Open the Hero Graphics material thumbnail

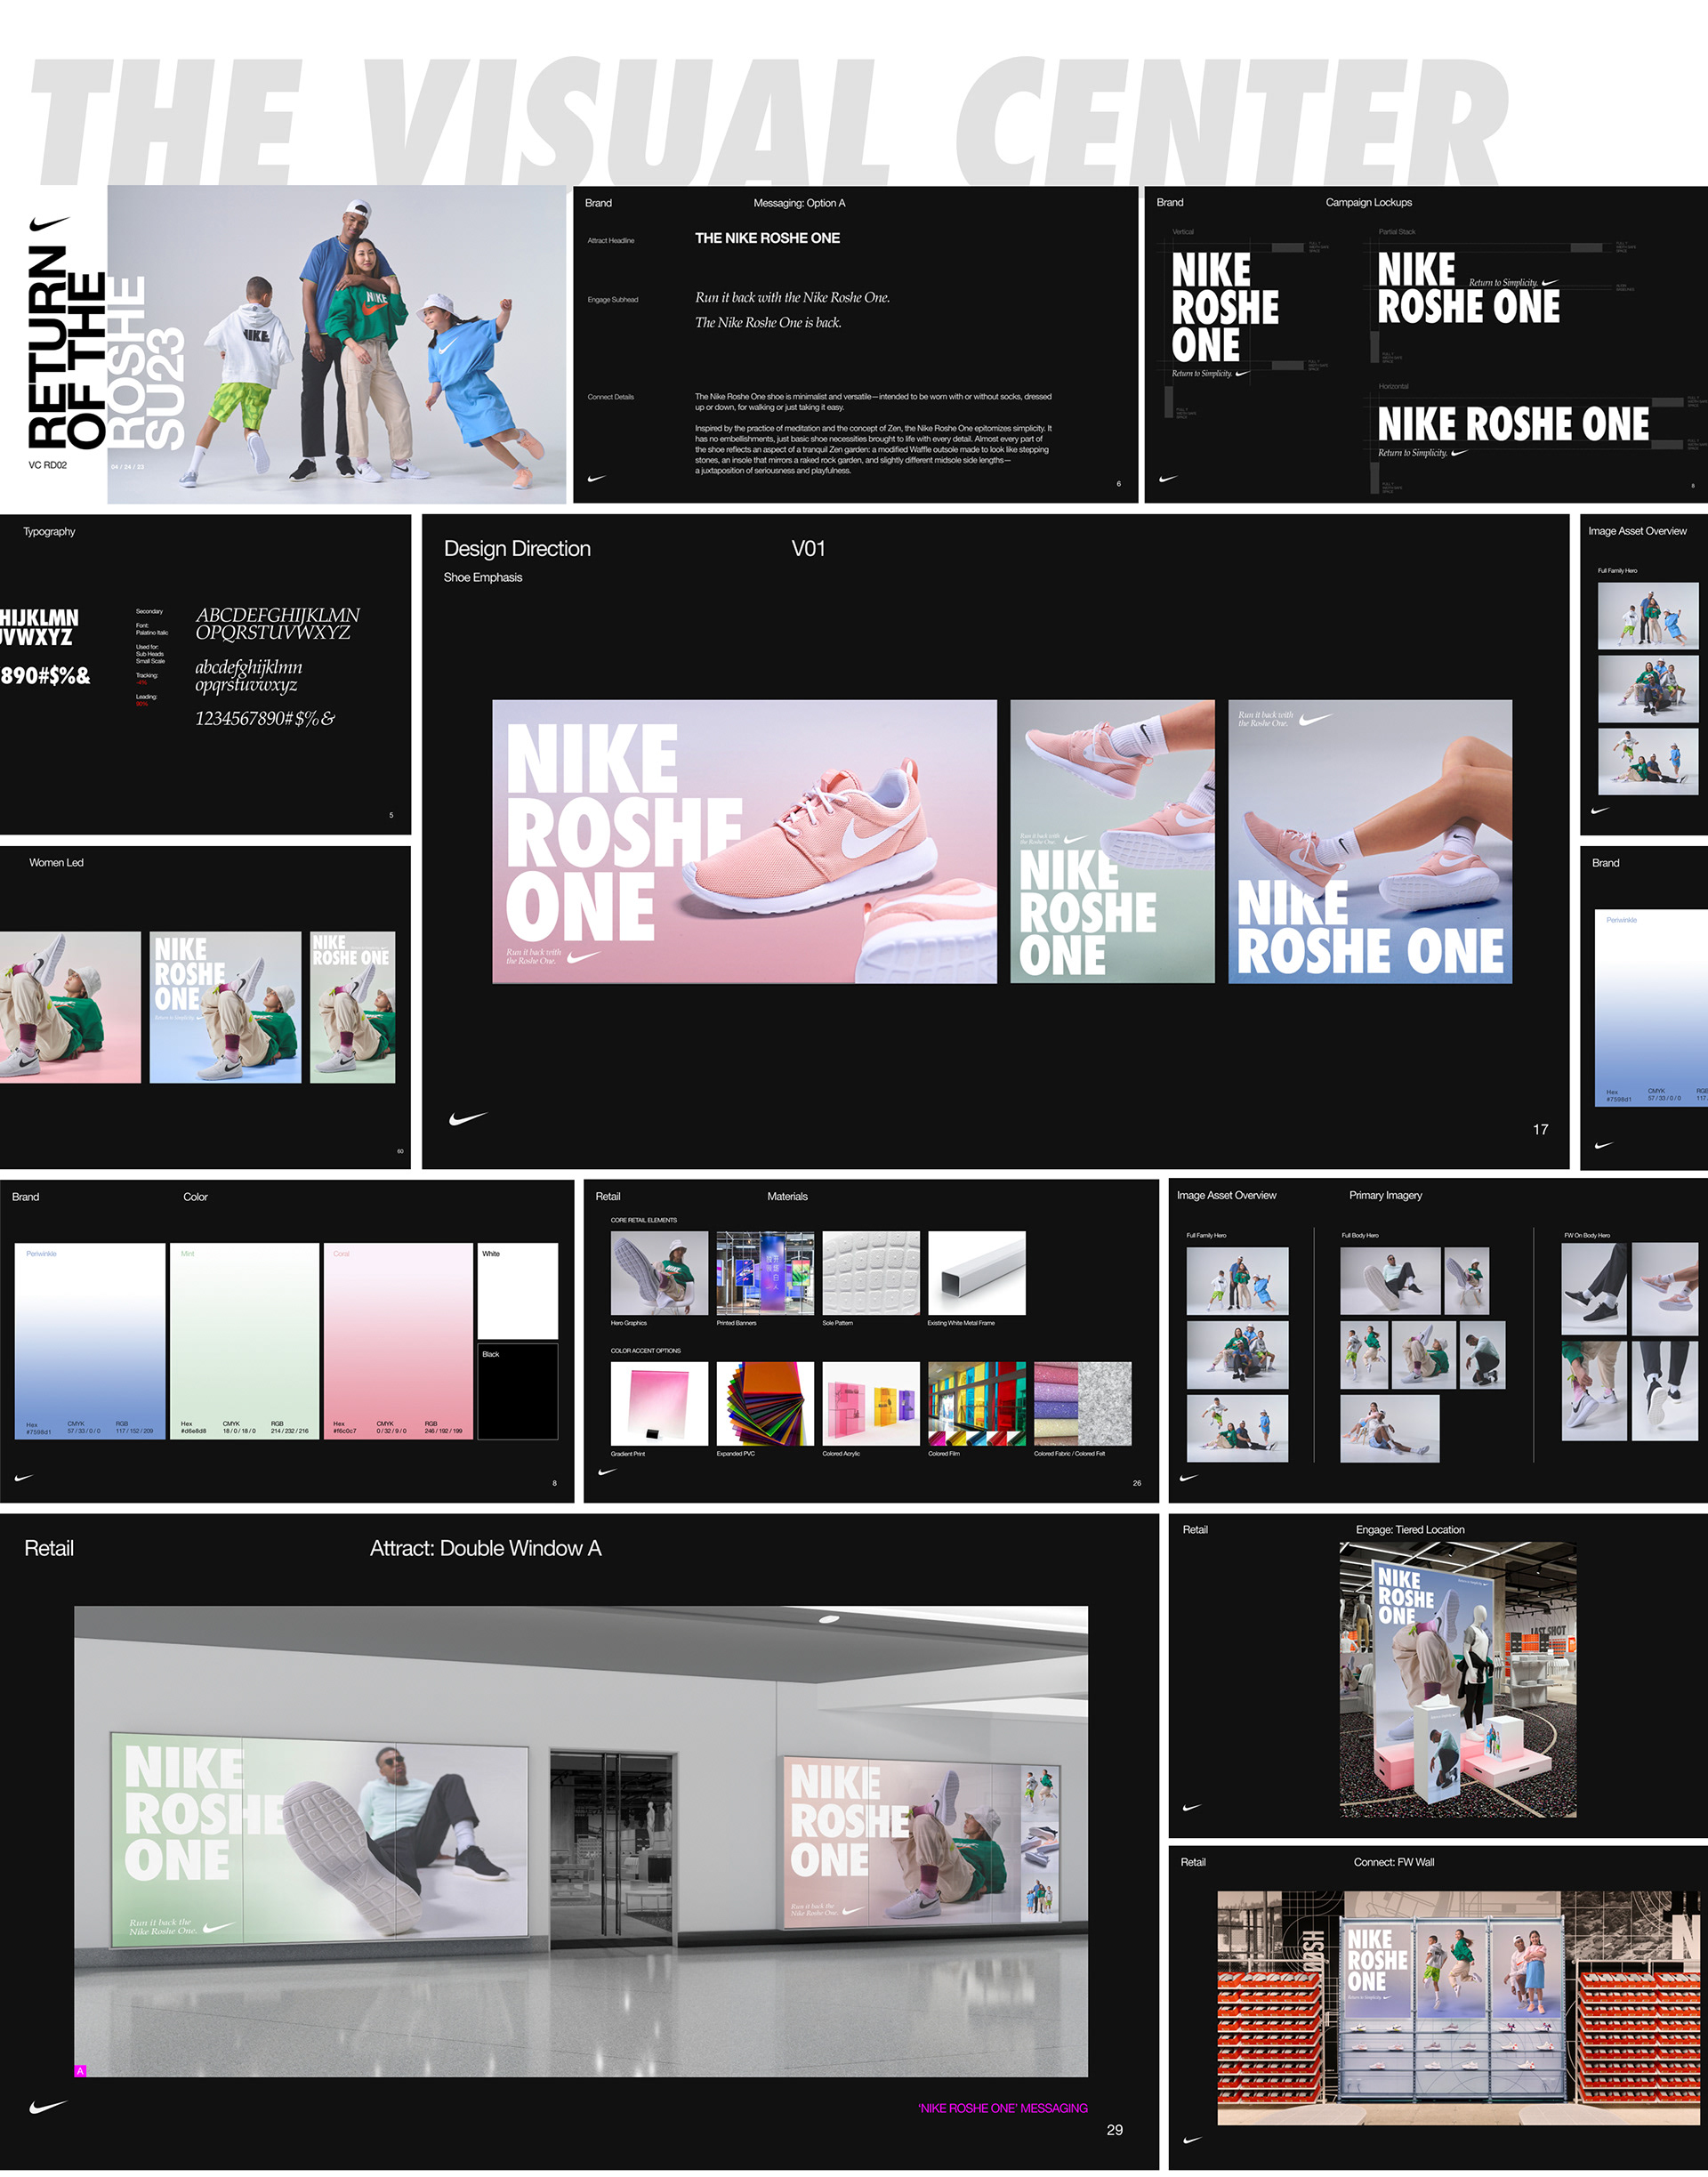659,1273
